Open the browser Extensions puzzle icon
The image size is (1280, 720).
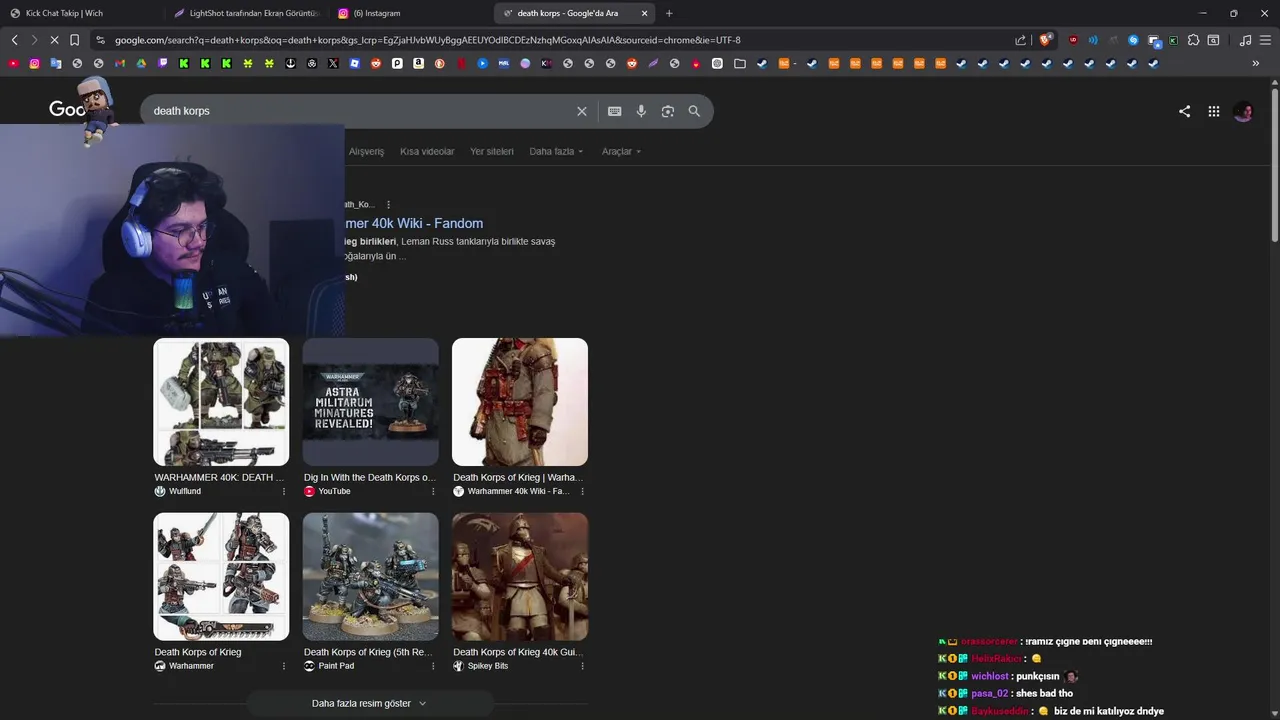[1193, 40]
